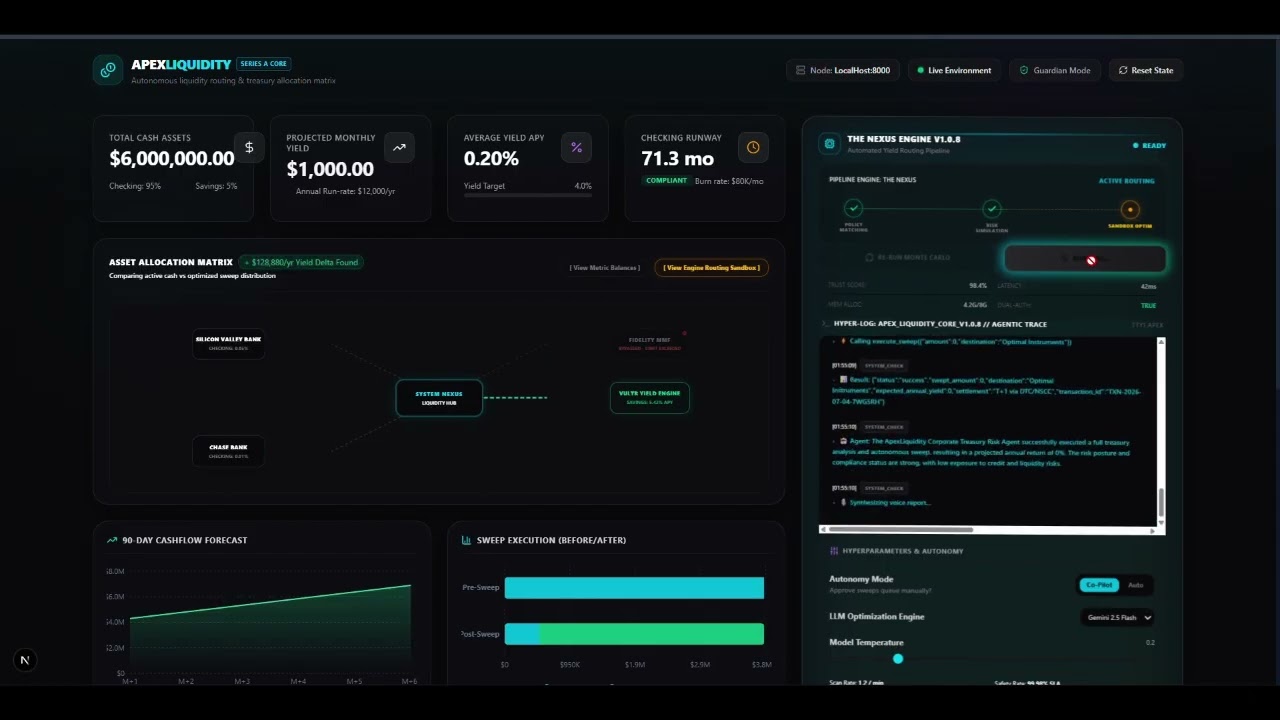Click the percent icon on Average Yield APY
Viewport: 1280px width, 720px height.
pos(576,147)
